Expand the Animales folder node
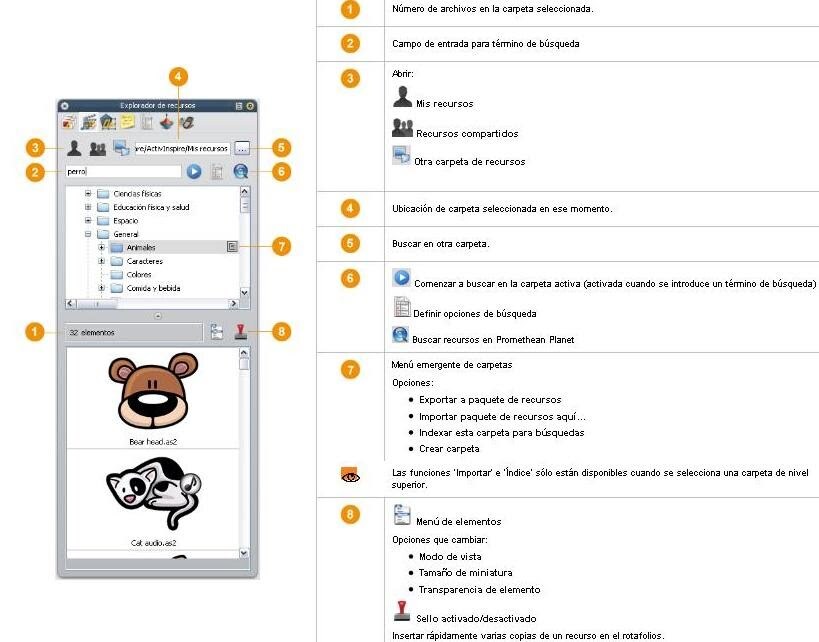Viewport: 819px width, 642px height. pos(101,247)
